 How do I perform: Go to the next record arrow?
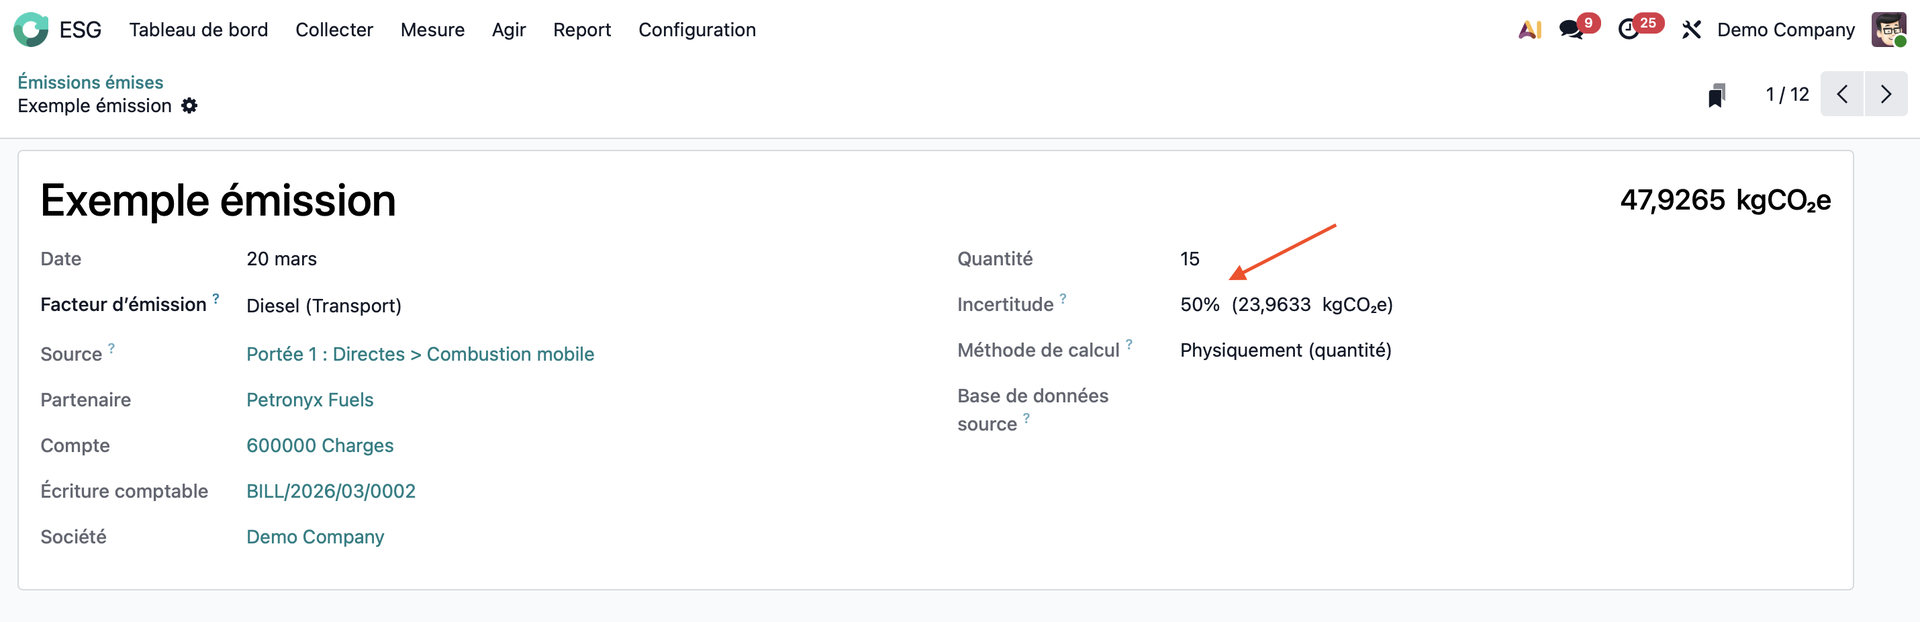[x=1886, y=94]
